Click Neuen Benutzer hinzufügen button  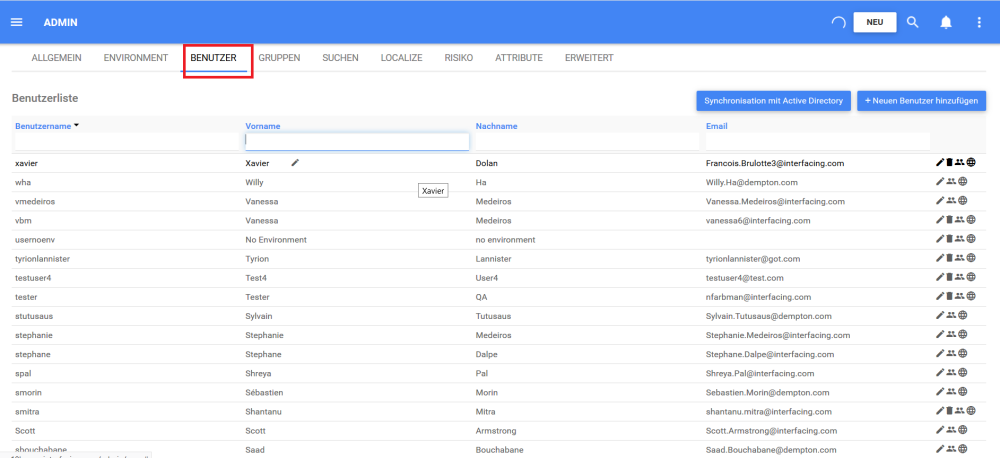922,101
